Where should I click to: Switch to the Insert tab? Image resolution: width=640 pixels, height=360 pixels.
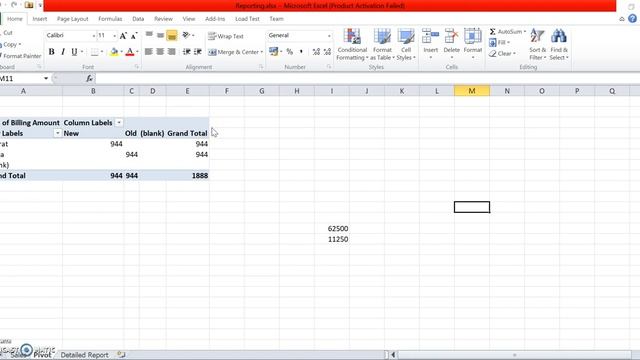40,19
